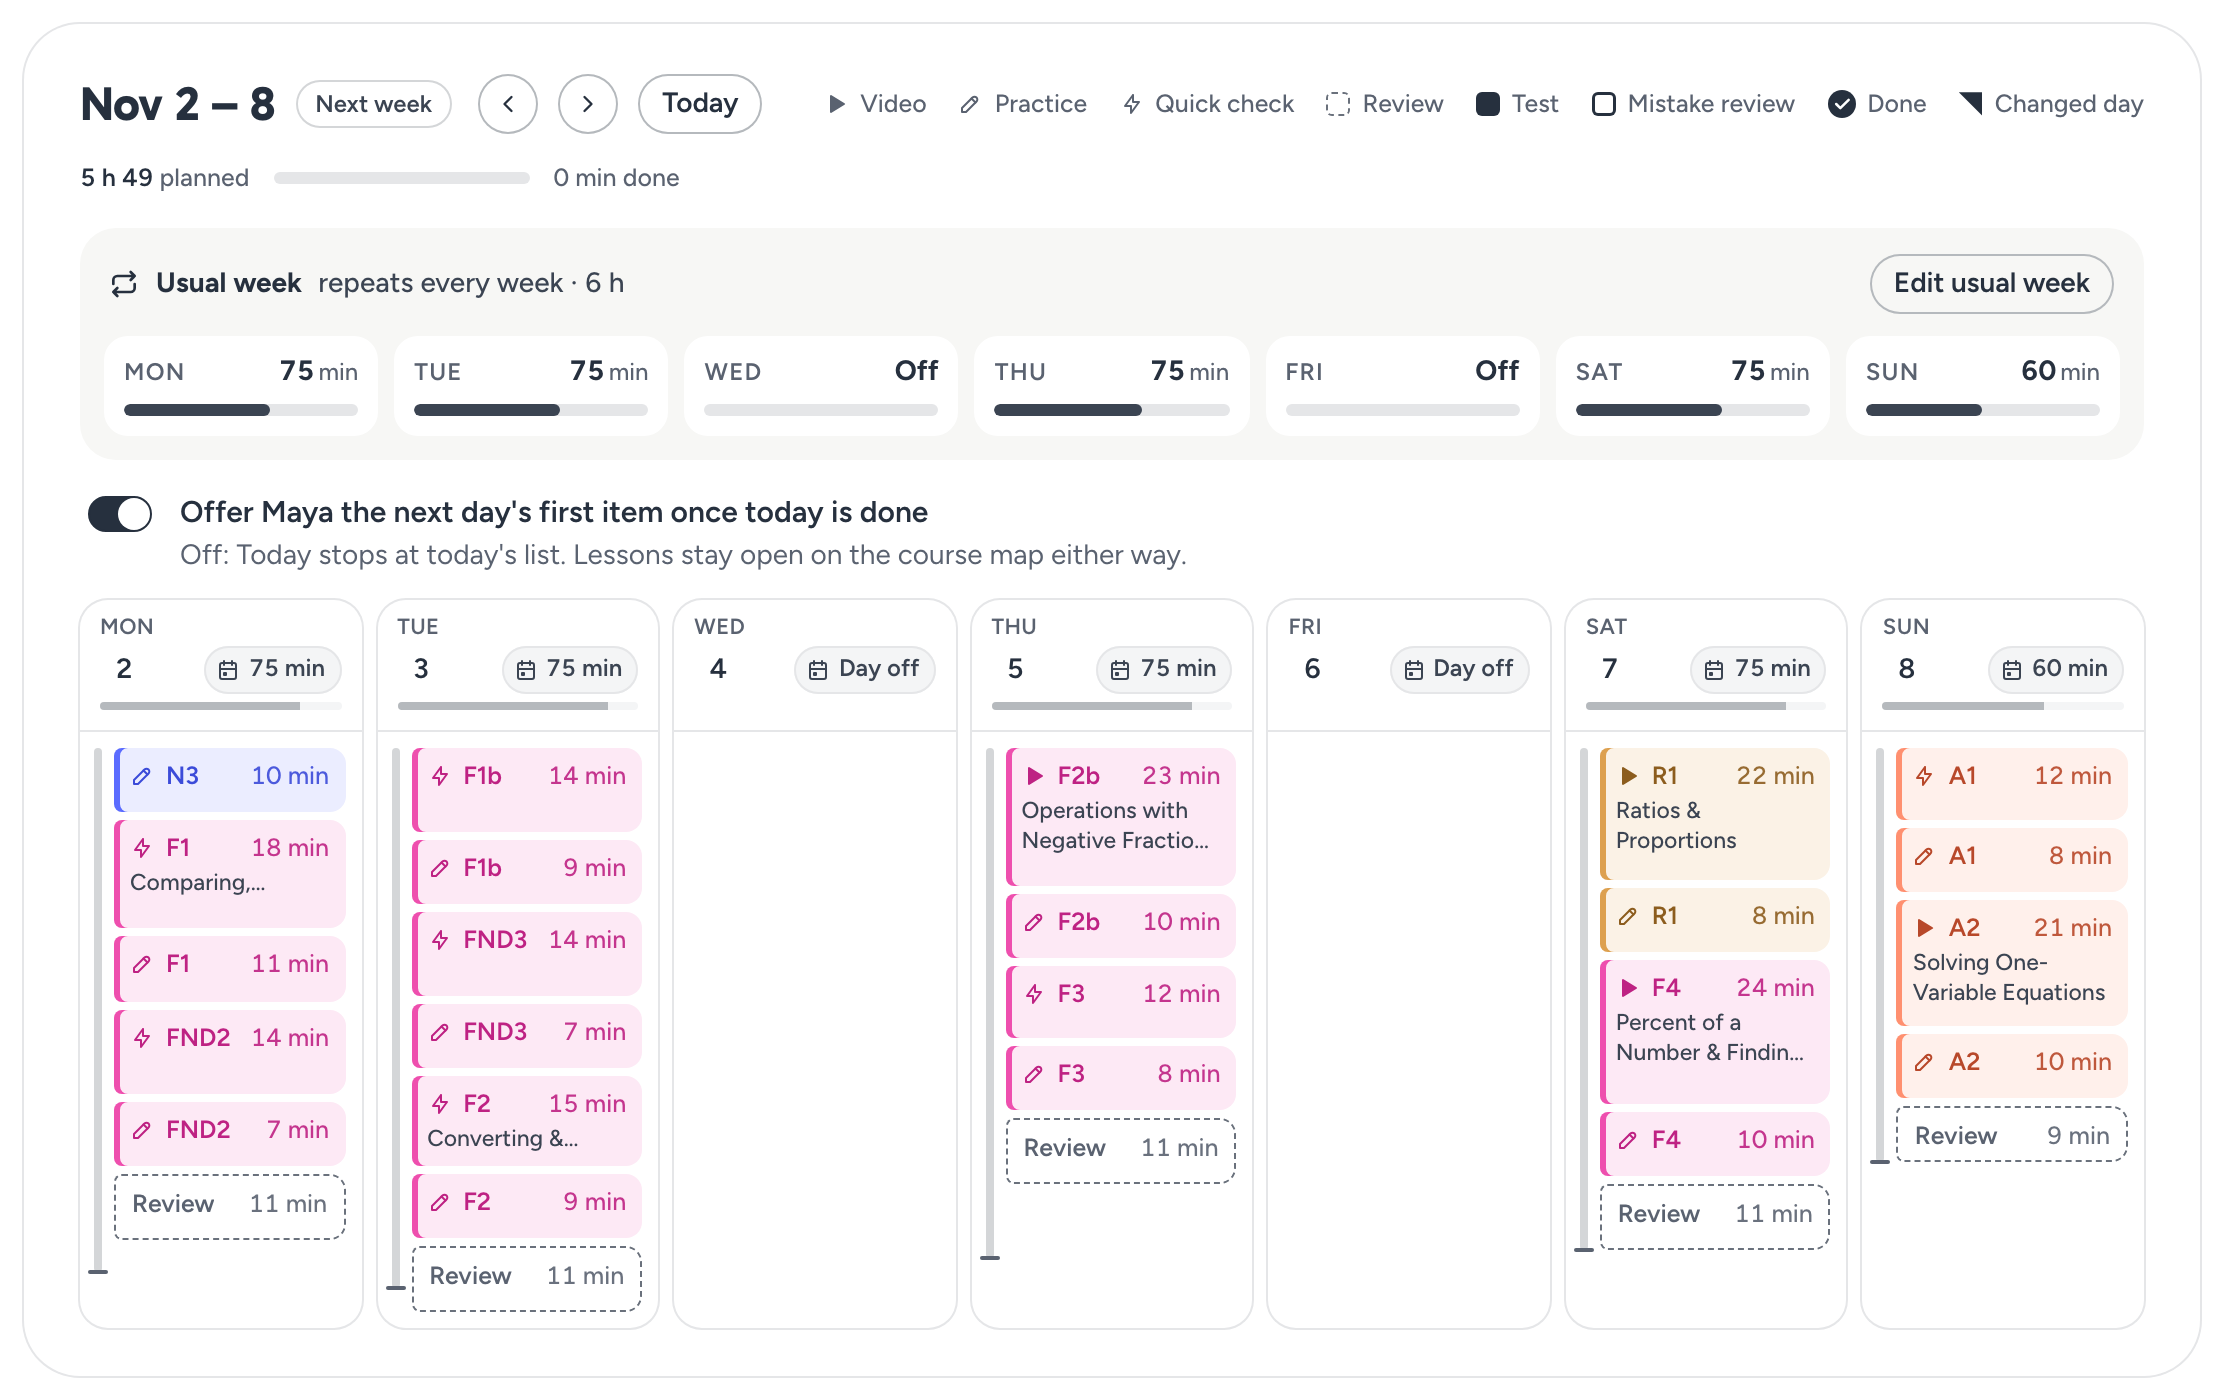Open Wednesday's Day off chip
Screen dimensions: 2224x1400
pyautogui.click(x=865, y=669)
